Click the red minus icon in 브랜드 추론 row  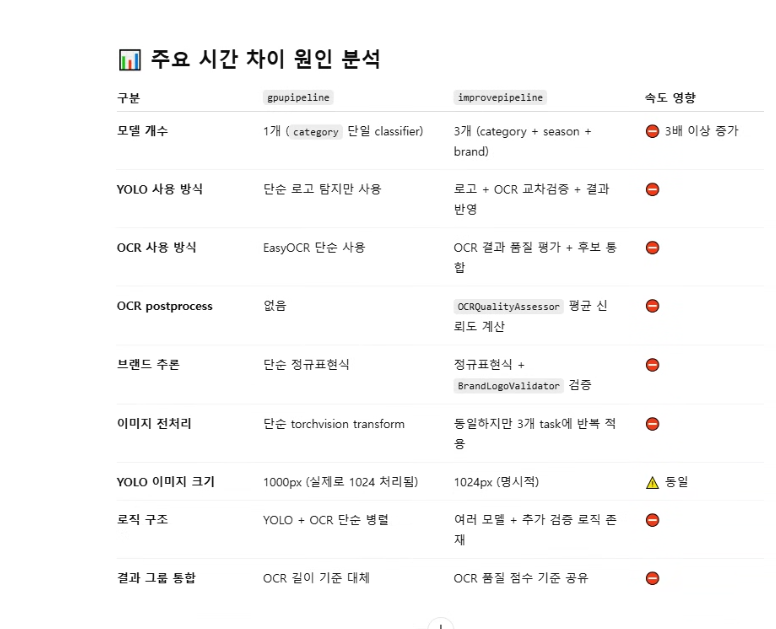pyautogui.click(x=652, y=365)
